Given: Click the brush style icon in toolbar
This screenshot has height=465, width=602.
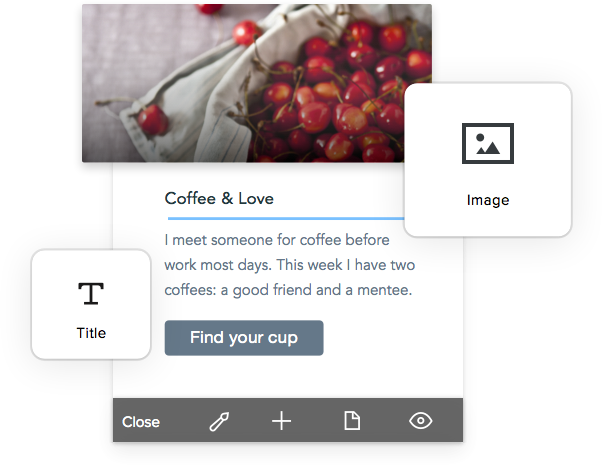Looking at the screenshot, I should [219, 421].
